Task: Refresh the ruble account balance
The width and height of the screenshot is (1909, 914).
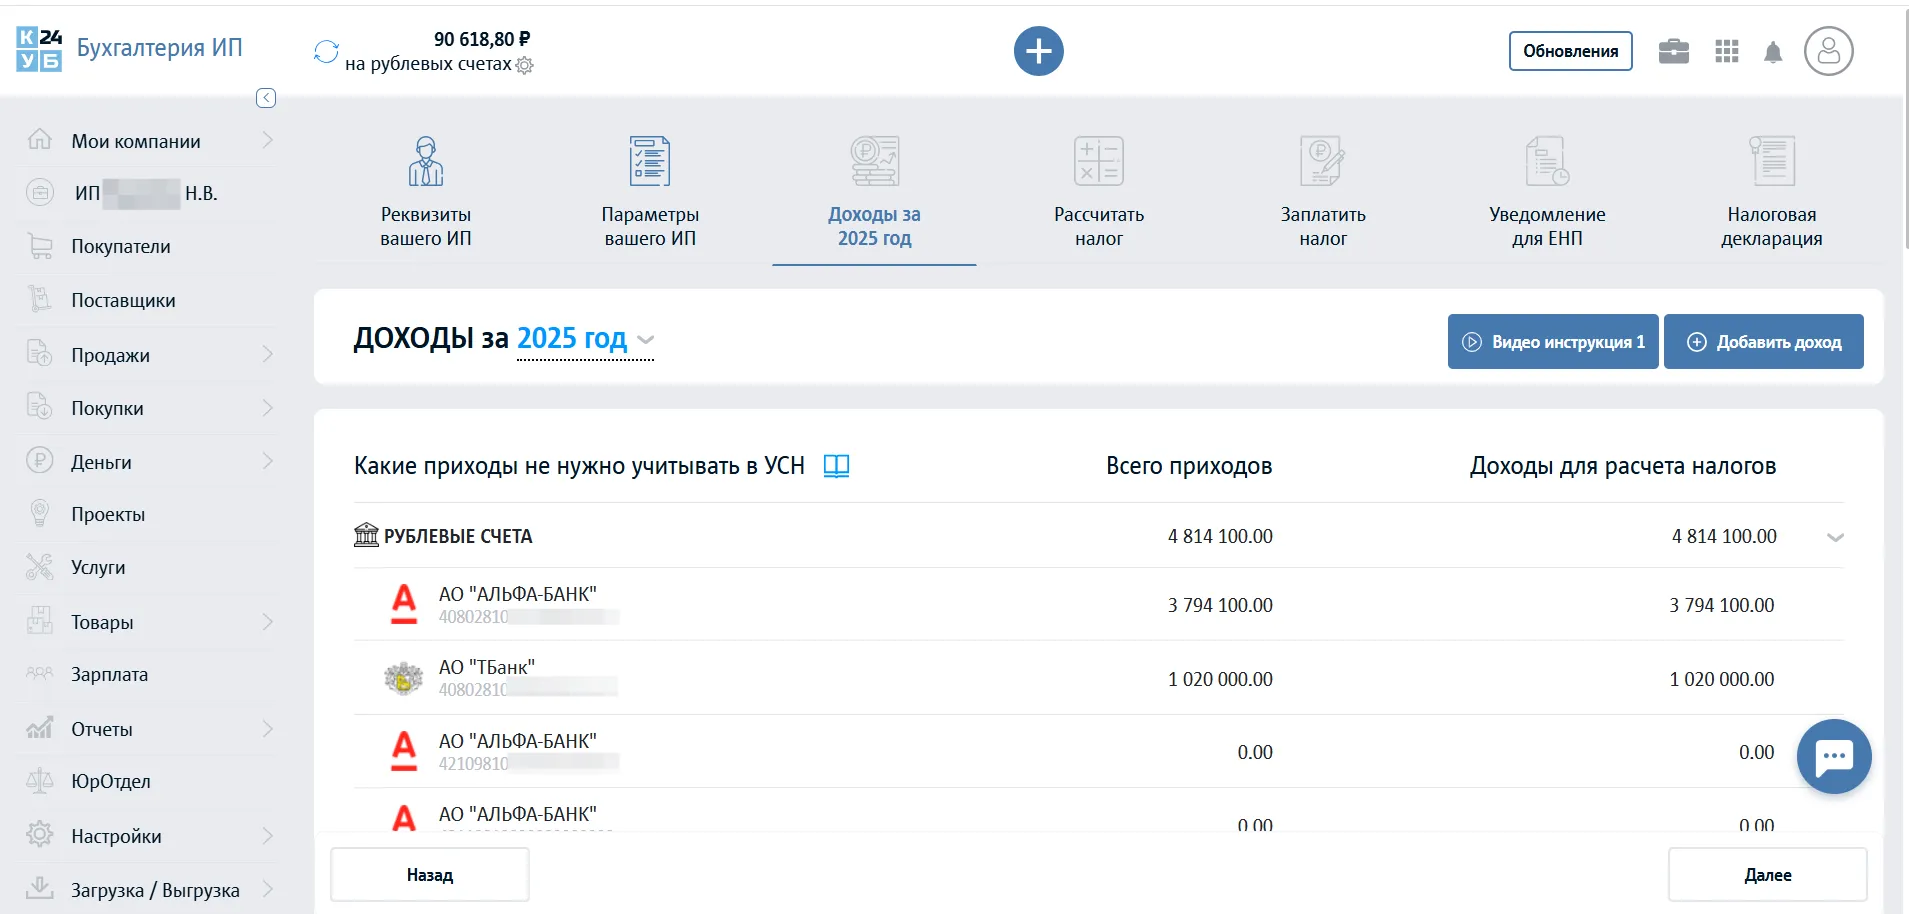Action: pyautogui.click(x=326, y=51)
